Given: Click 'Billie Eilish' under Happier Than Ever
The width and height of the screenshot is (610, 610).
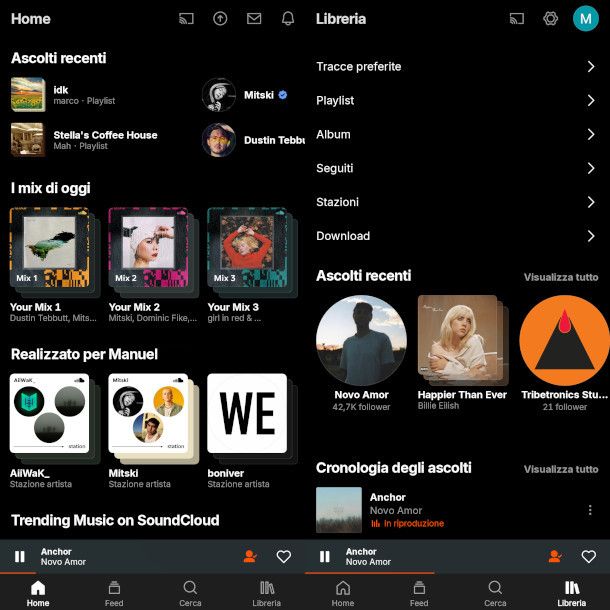Looking at the screenshot, I should [438, 406].
